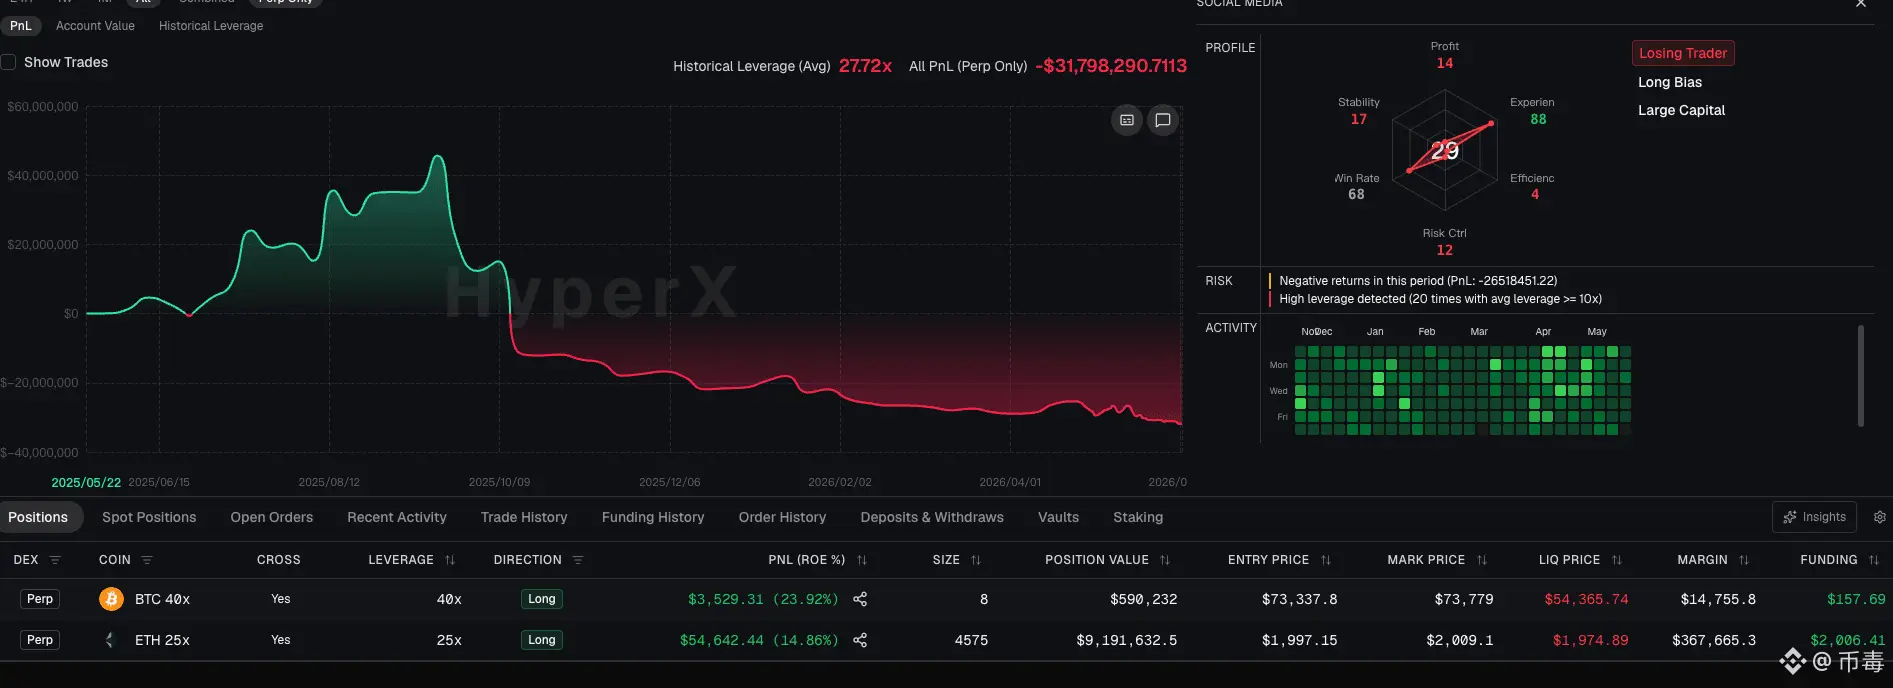The width and height of the screenshot is (1893, 688).
Task: Filter the COIN column
Action: (x=147, y=560)
